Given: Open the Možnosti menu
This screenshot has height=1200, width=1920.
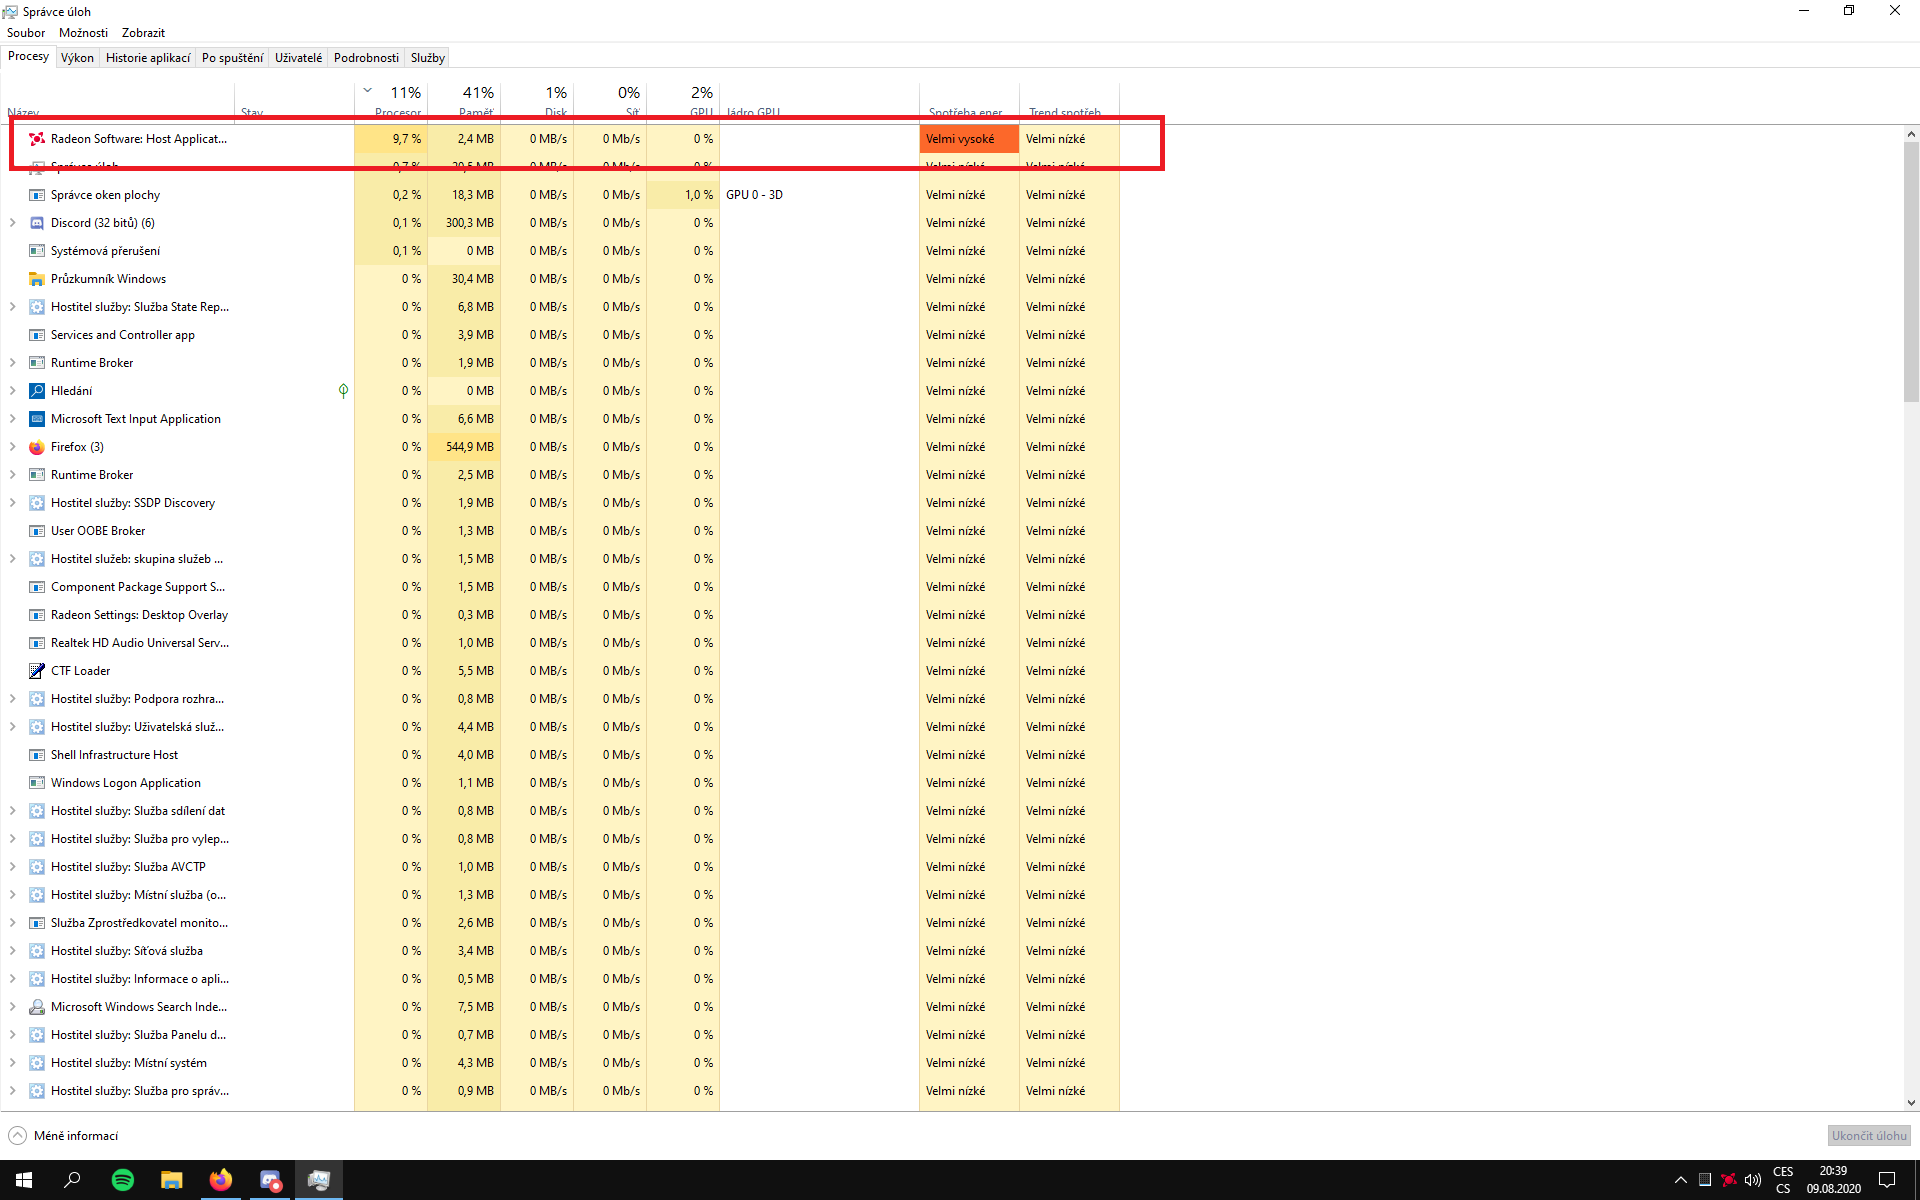Looking at the screenshot, I should pos(83,33).
